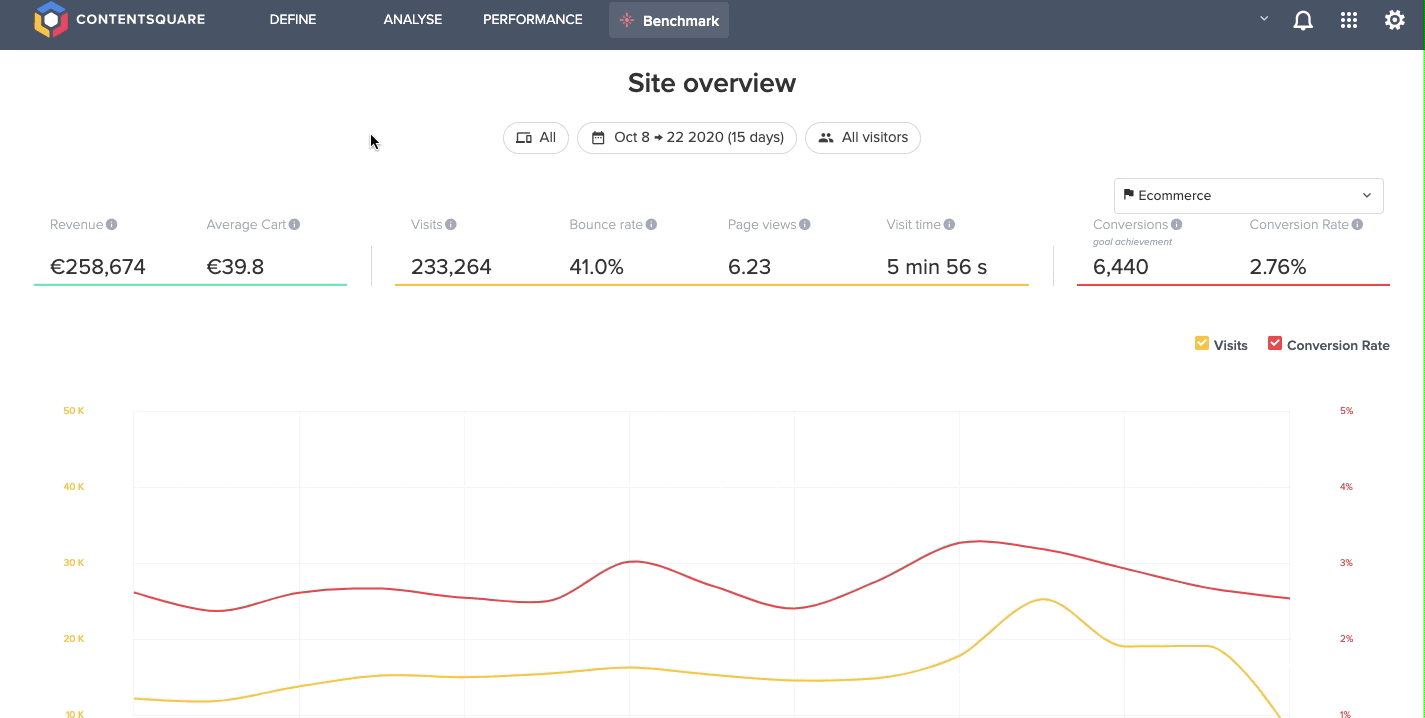Open the Ecommerce goal dropdown

point(1249,196)
